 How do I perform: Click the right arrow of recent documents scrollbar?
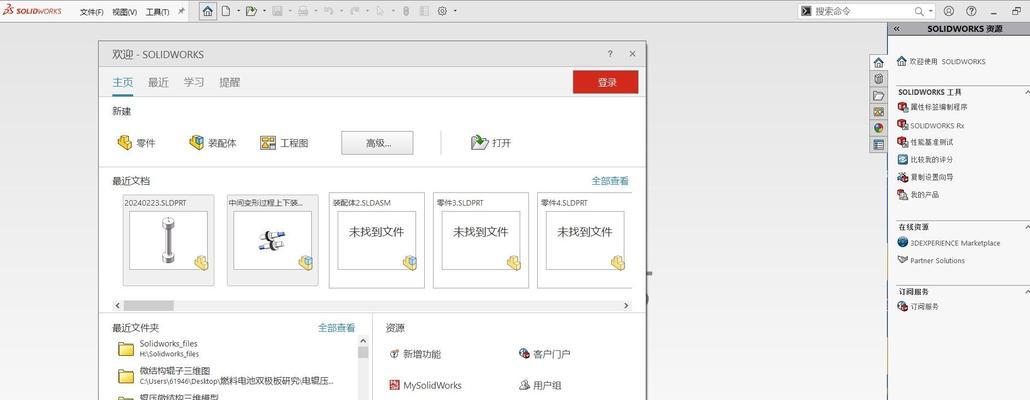[x=626, y=305]
